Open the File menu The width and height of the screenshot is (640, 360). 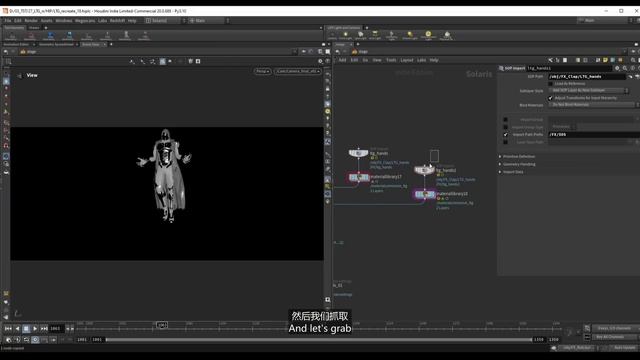click(8, 20)
